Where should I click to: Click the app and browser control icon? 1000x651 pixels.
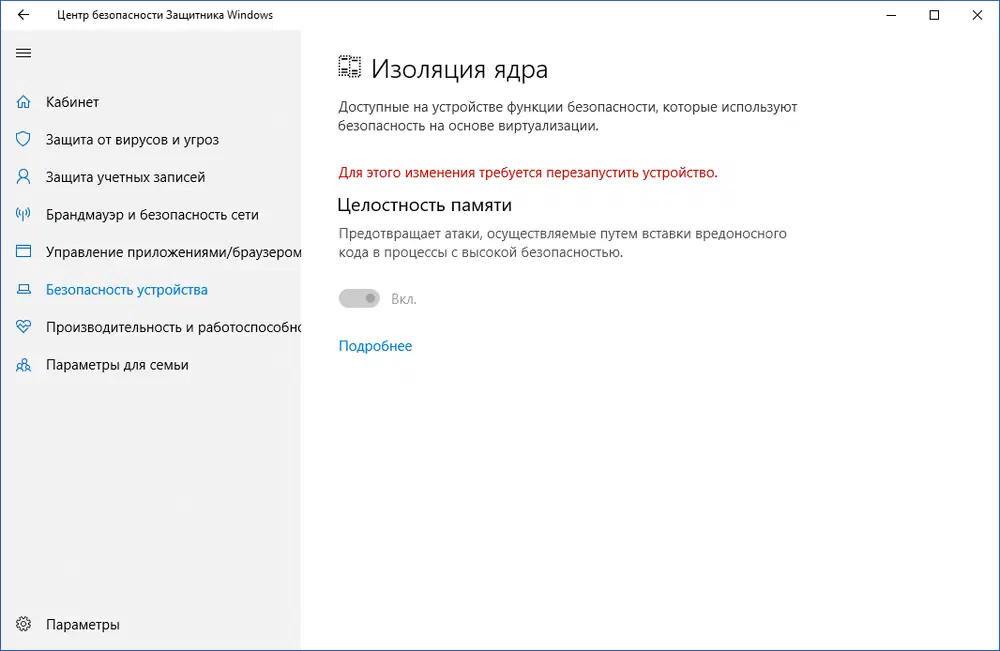click(x=23, y=252)
